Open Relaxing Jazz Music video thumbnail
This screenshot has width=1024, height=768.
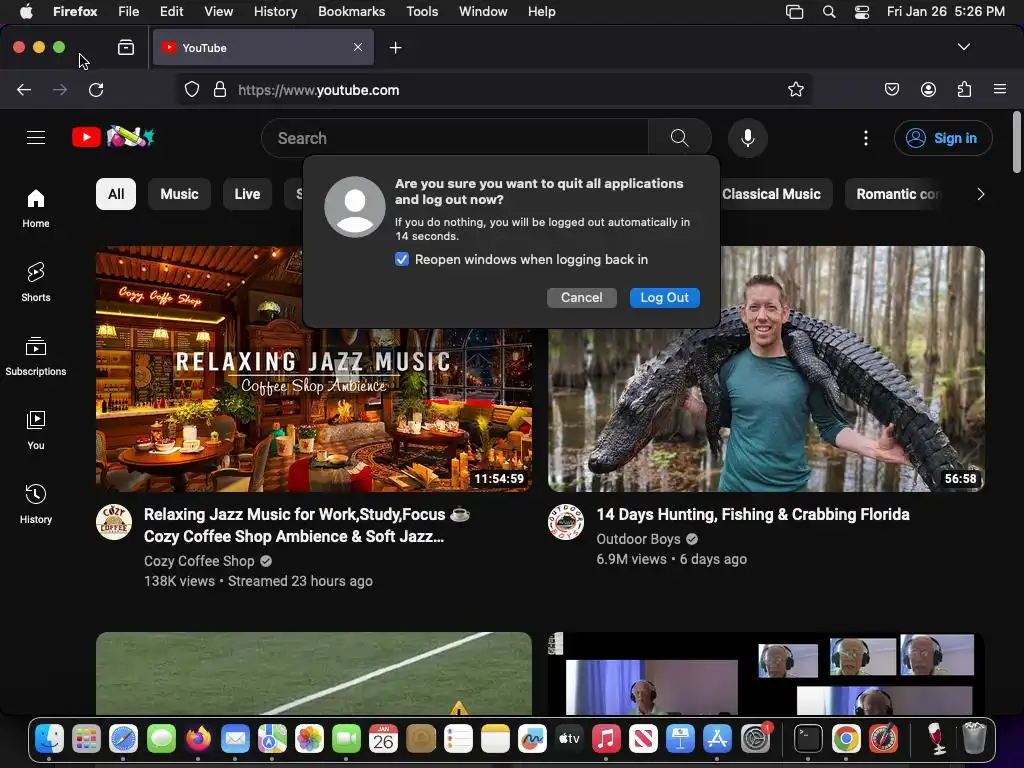pos(313,368)
